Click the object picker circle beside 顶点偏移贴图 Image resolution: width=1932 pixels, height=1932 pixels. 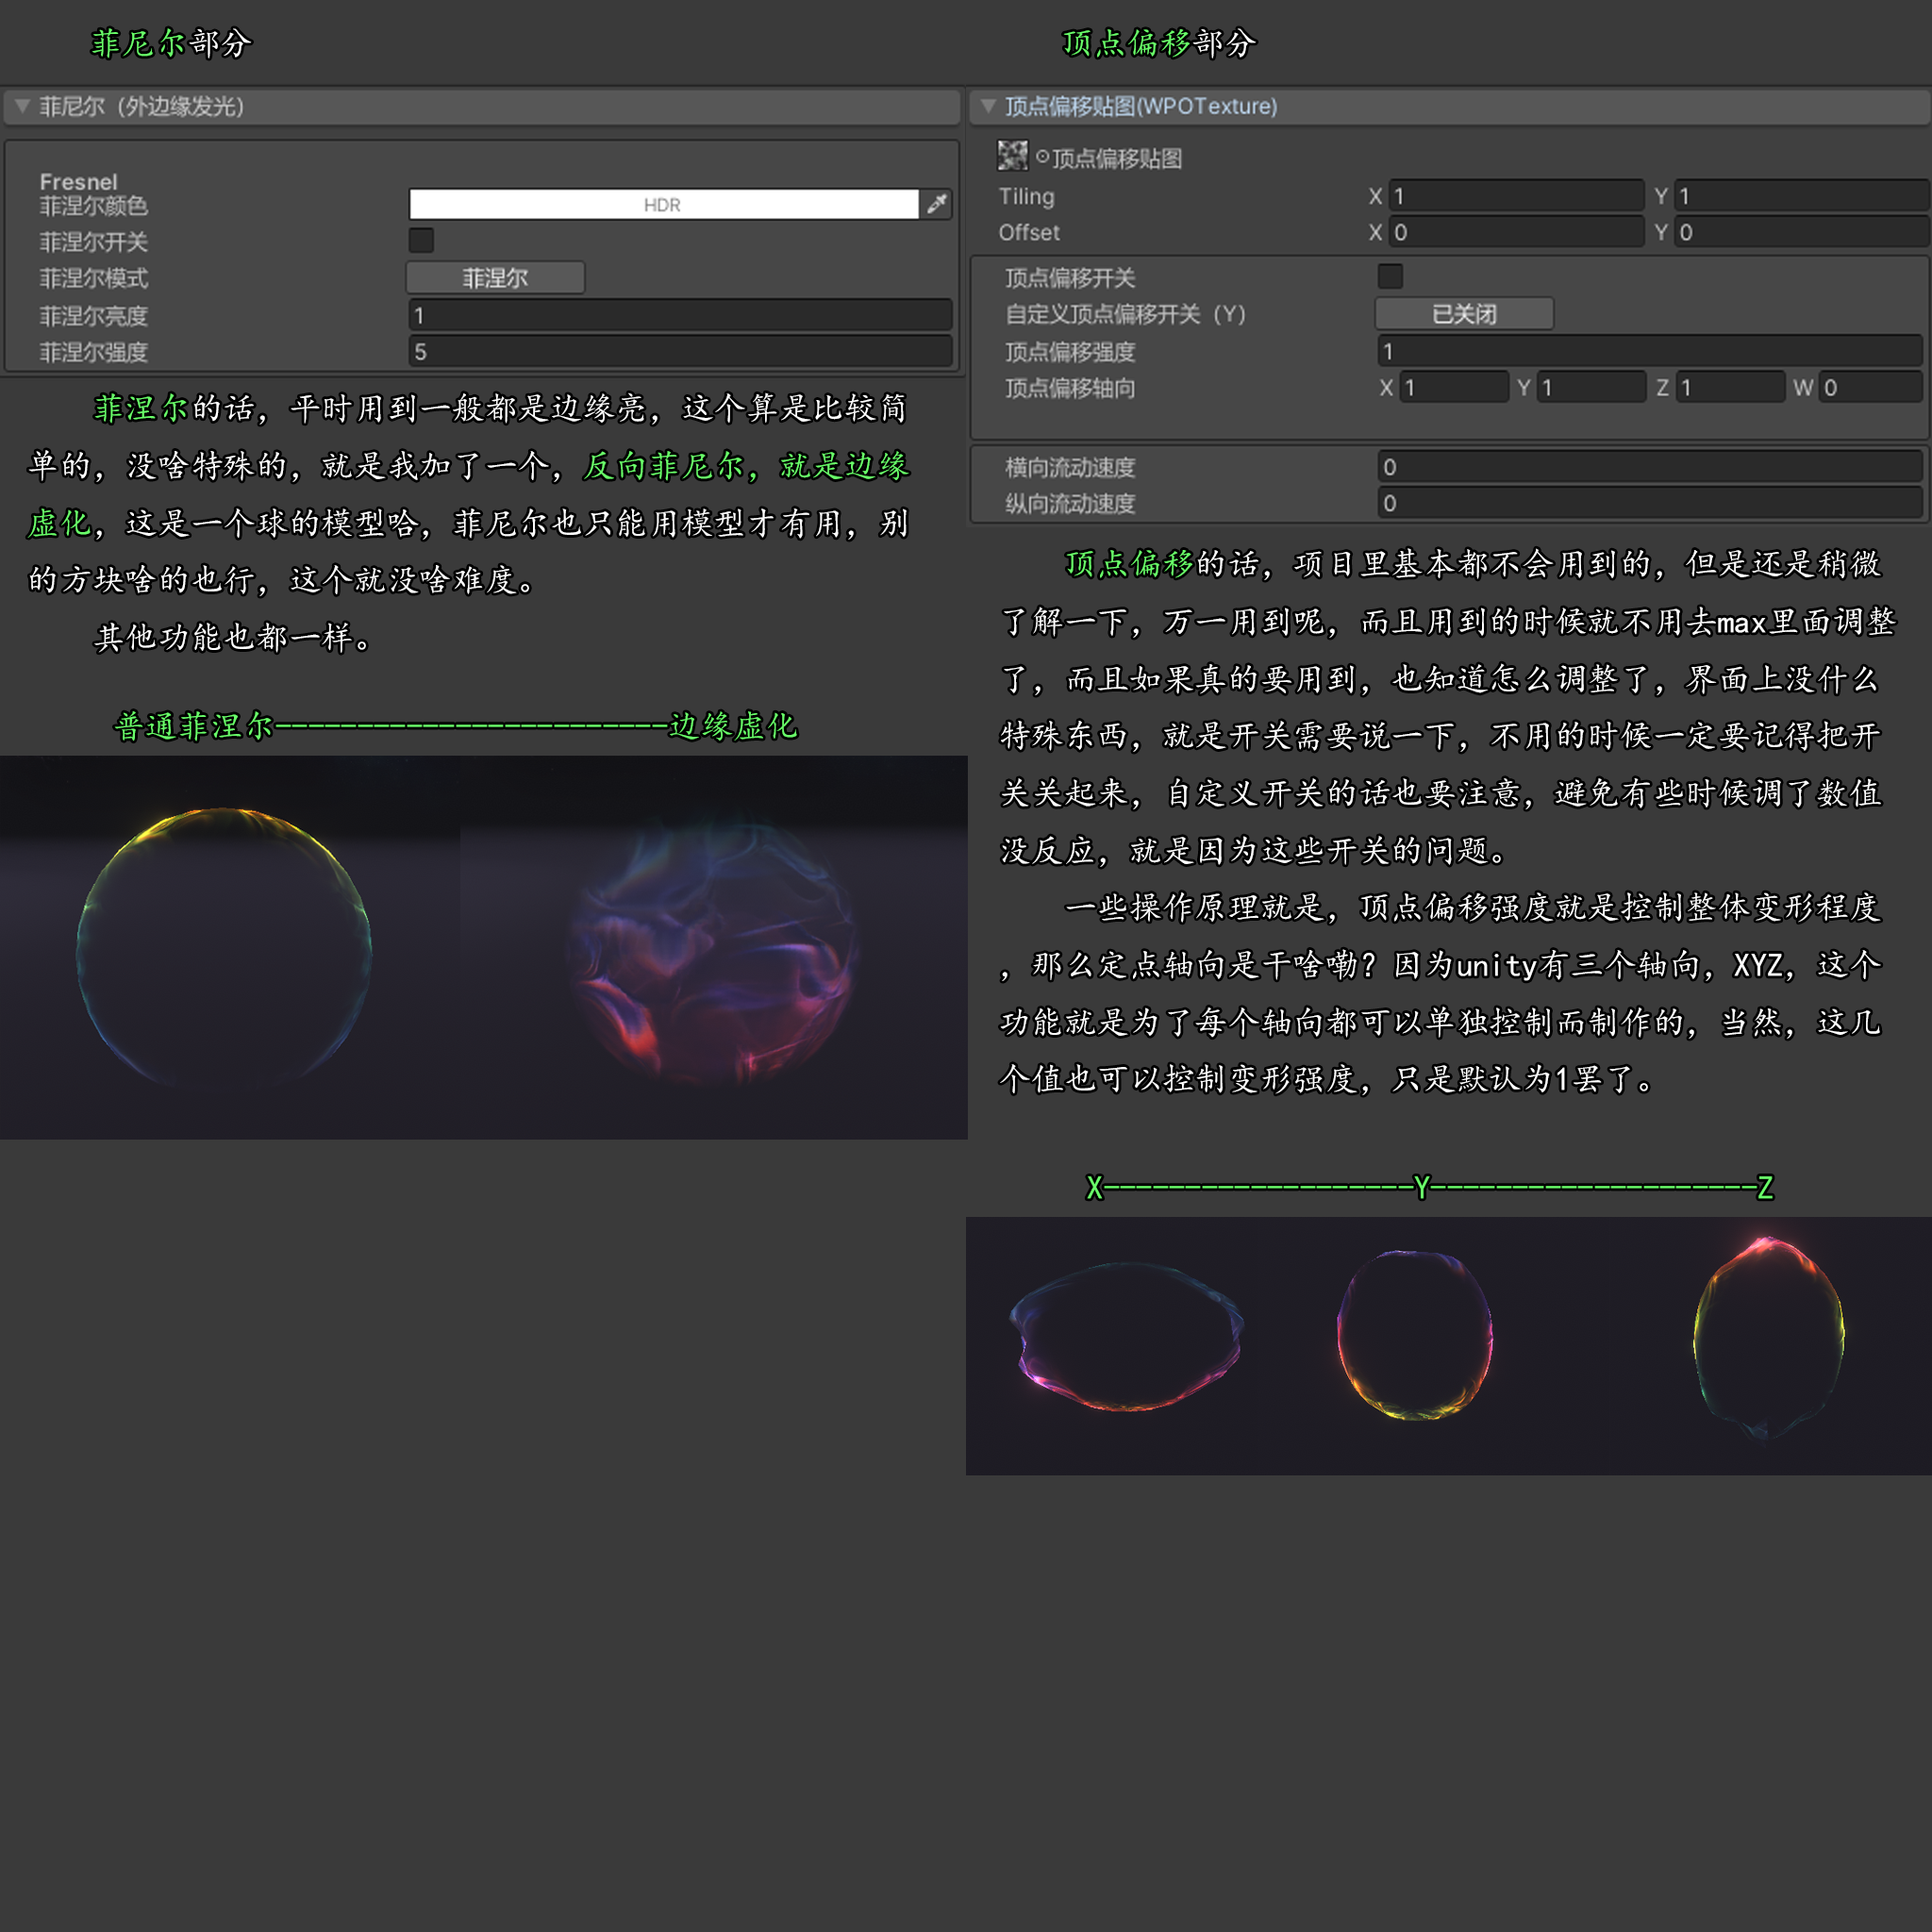point(1042,157)
